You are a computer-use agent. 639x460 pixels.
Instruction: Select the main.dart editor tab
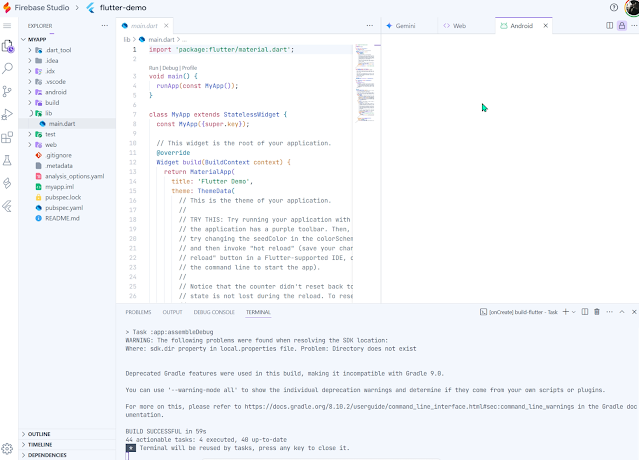tap(144, 26)
